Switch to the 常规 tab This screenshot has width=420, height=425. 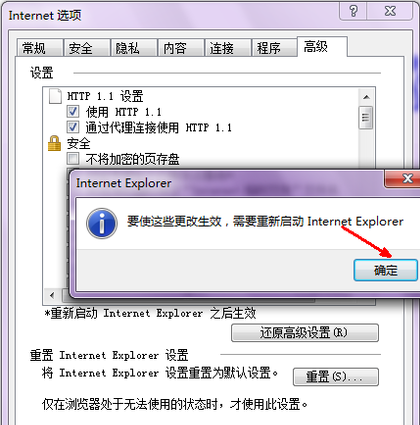click(40, 48)
